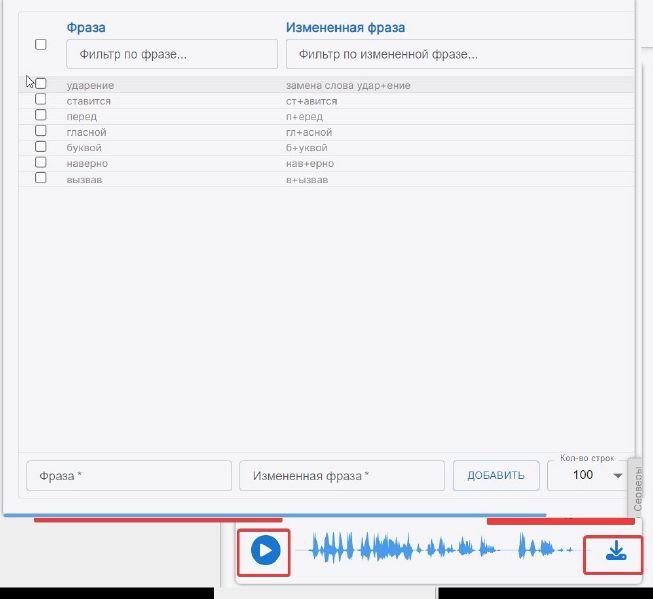Focus the Измененная фраза bottom input

point(341,475)
